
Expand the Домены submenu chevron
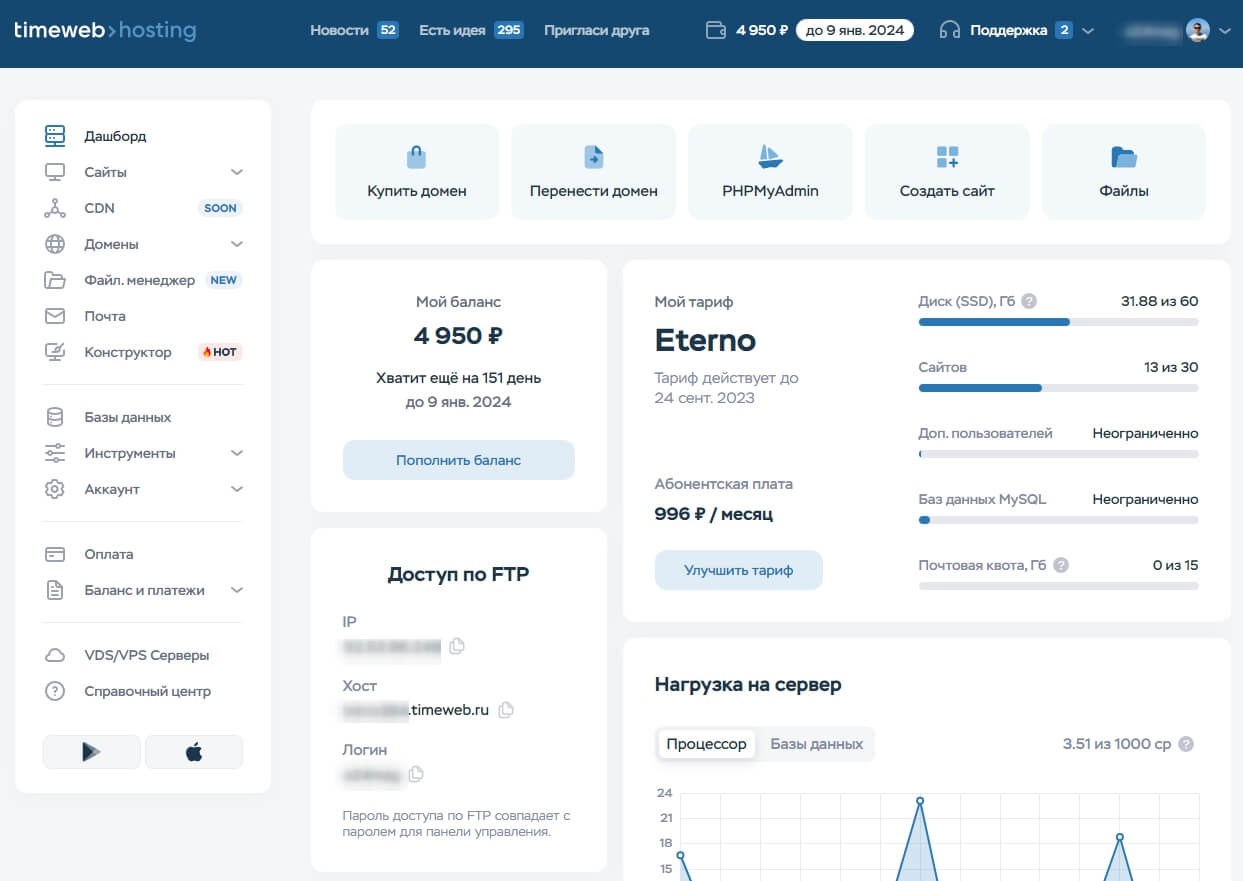237,244
